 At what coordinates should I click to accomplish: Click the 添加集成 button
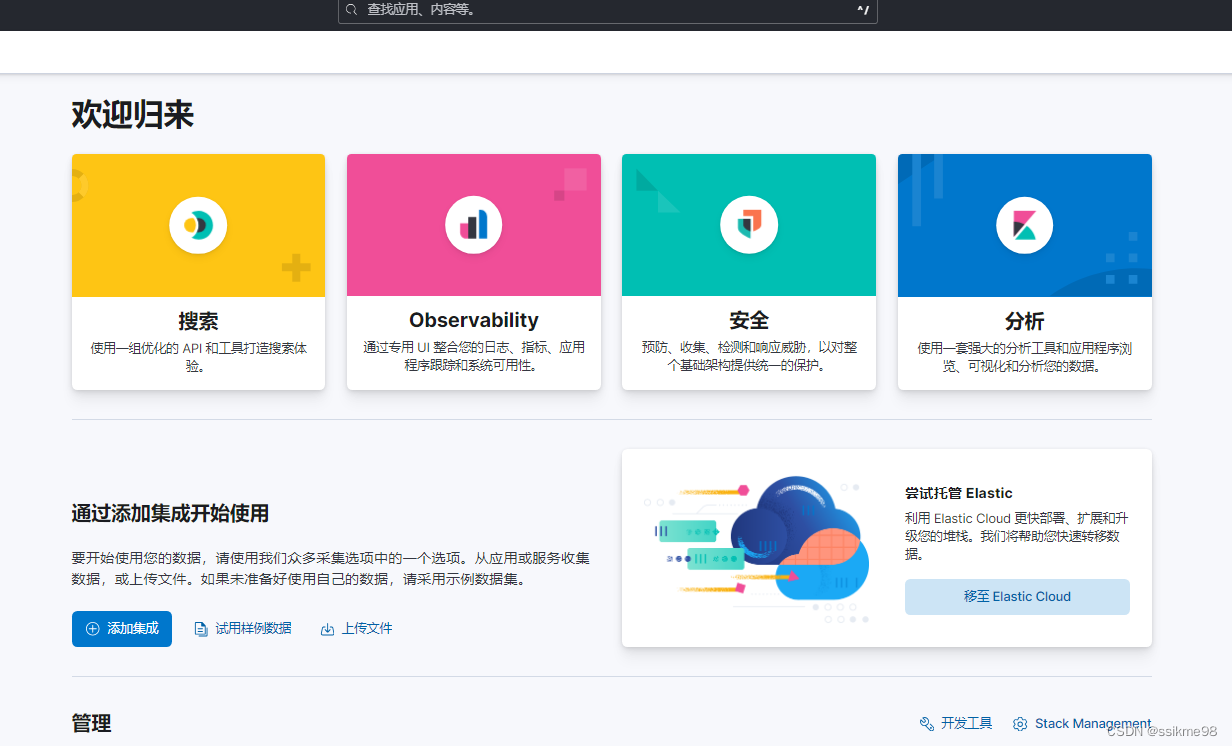[122, 629]
